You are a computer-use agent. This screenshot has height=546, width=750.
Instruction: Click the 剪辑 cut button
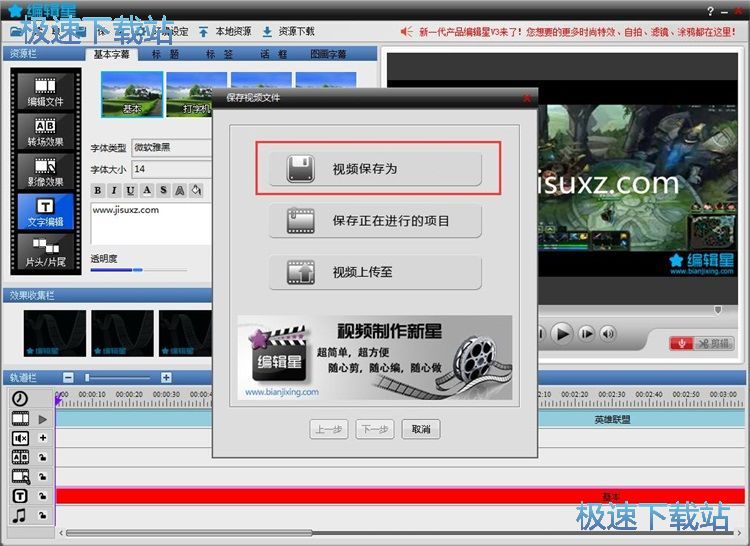[714, 343]
